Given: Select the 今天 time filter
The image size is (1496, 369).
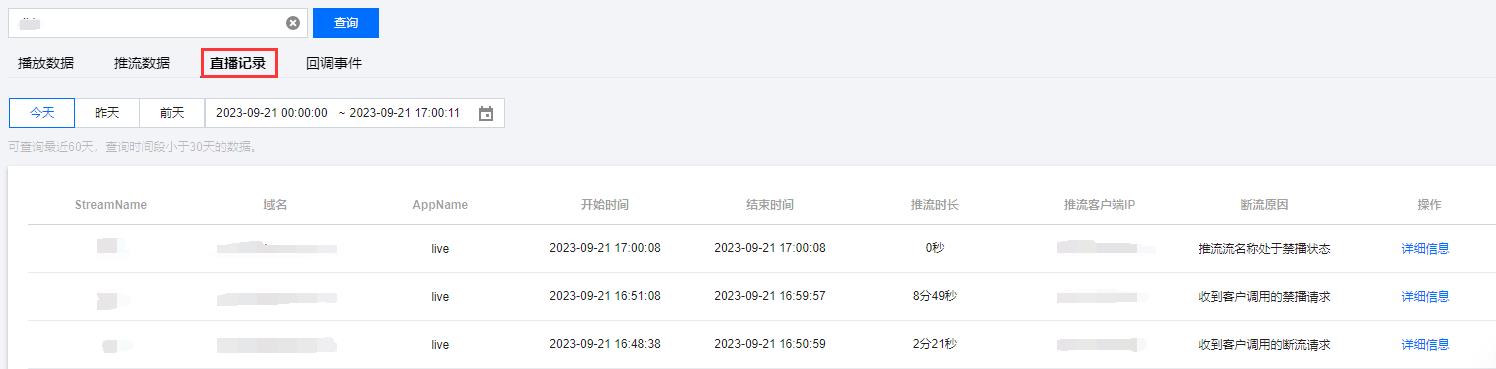Looking at the screenshot, I should 42,113.
